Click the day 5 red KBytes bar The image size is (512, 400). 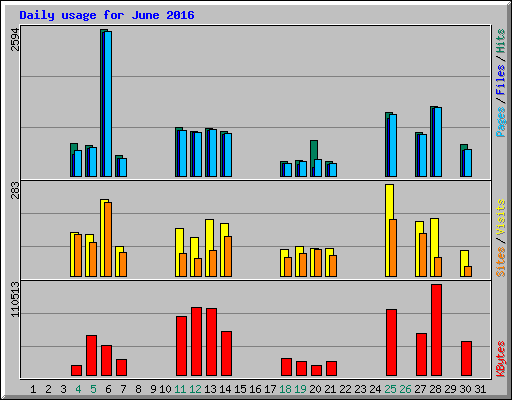pyautogui.click(x=91, y=356)
